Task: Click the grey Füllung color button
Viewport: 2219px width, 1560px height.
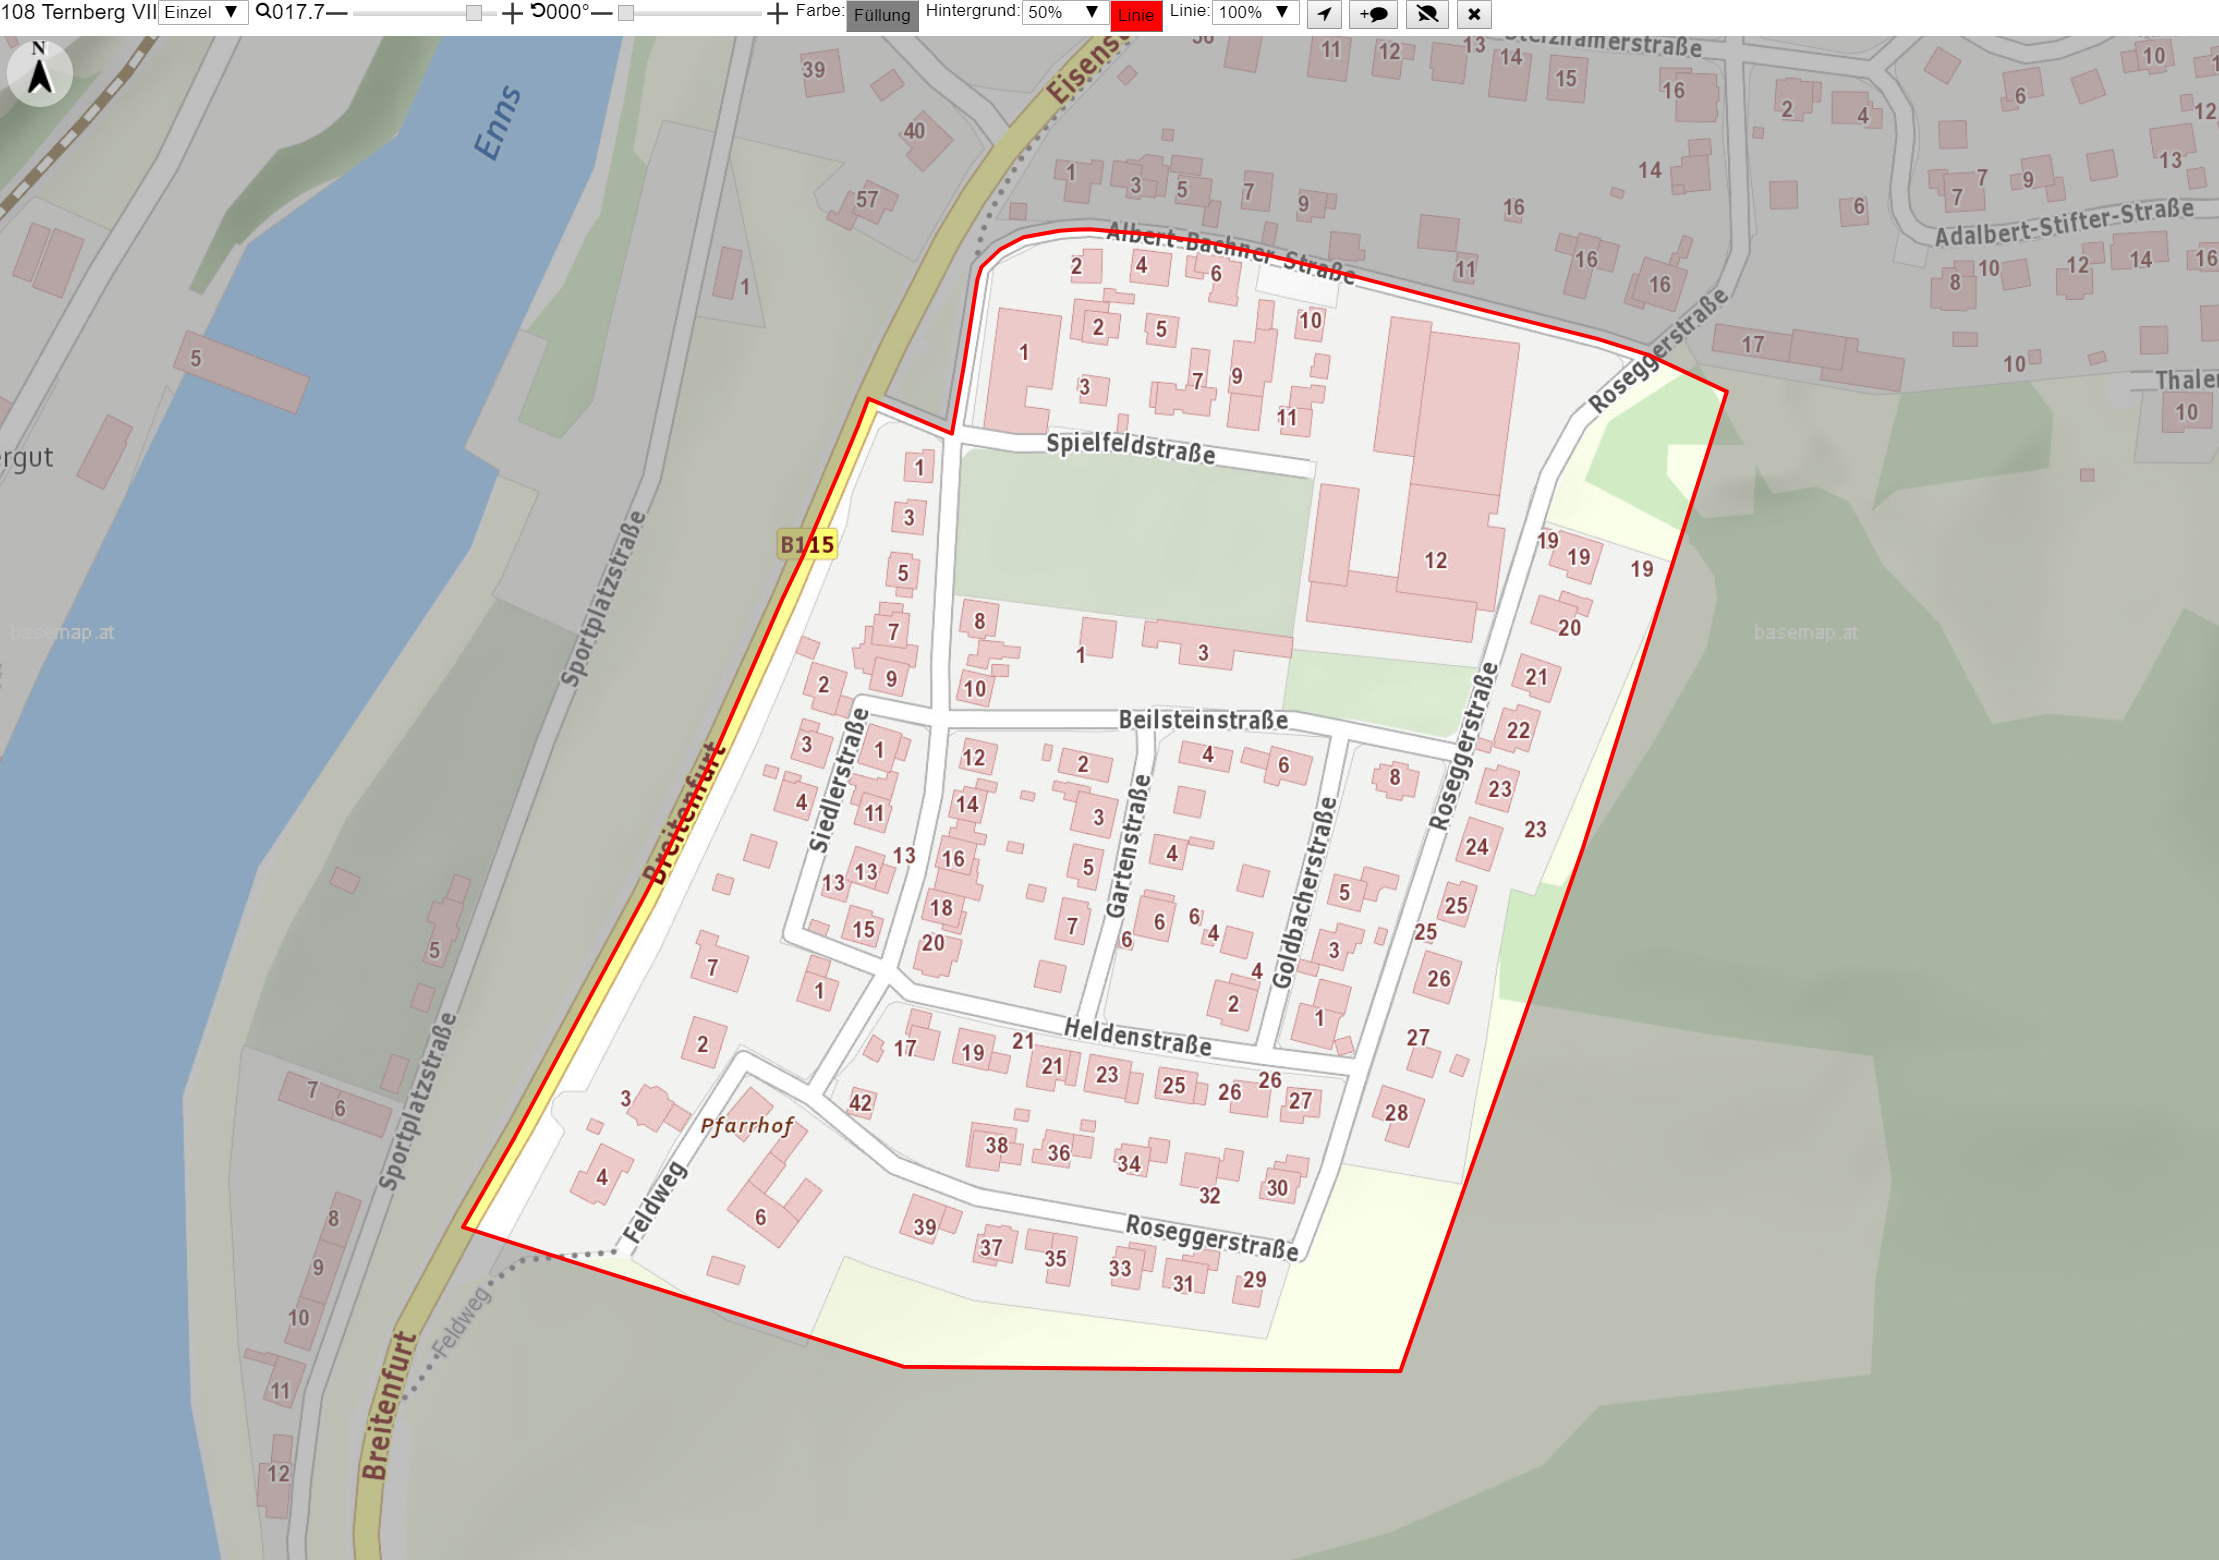Action: [x=882, y=15]
